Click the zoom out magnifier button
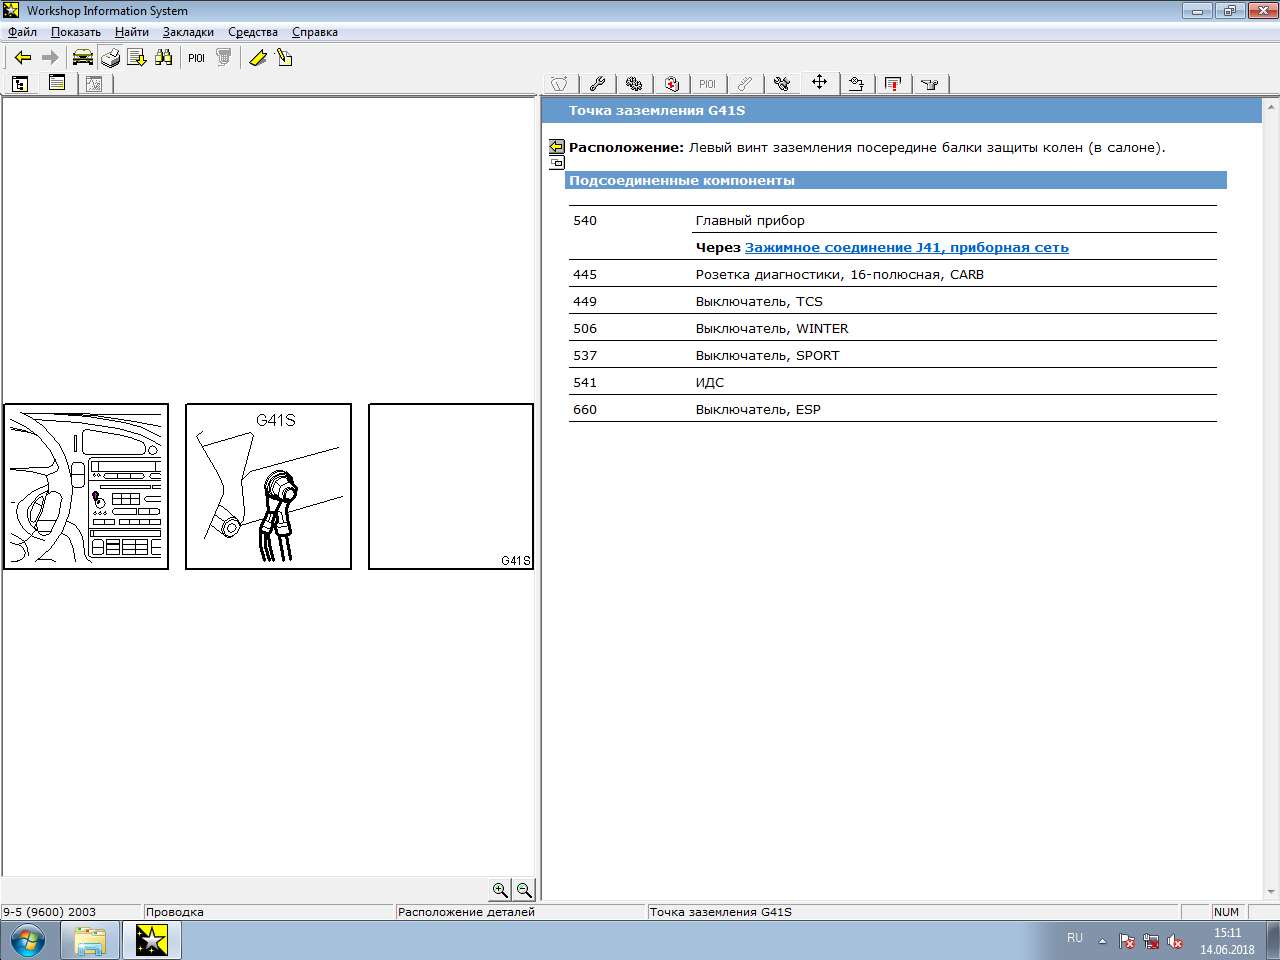Image resolution: width=1280 pixels, height=960 pixels. click(x=524, y=889)
